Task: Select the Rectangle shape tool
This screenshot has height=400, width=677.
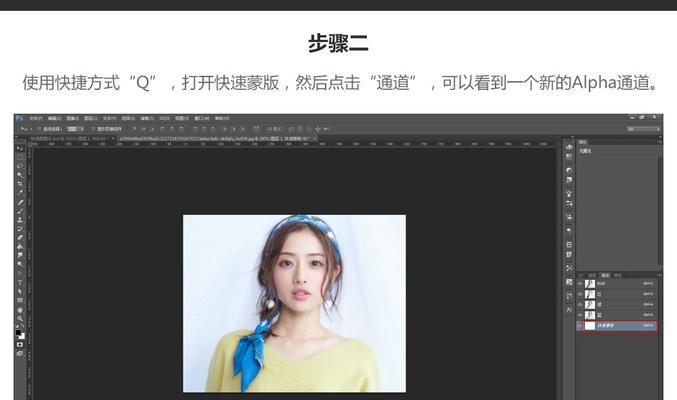Action: pos(20,300)
